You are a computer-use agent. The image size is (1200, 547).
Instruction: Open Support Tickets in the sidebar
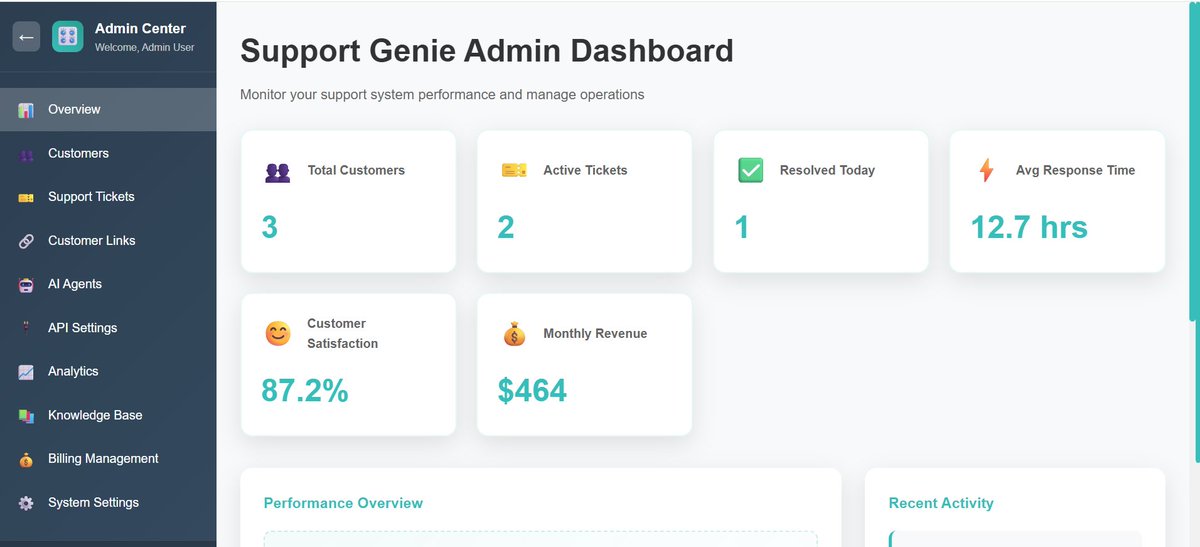(x=108, y=197)
